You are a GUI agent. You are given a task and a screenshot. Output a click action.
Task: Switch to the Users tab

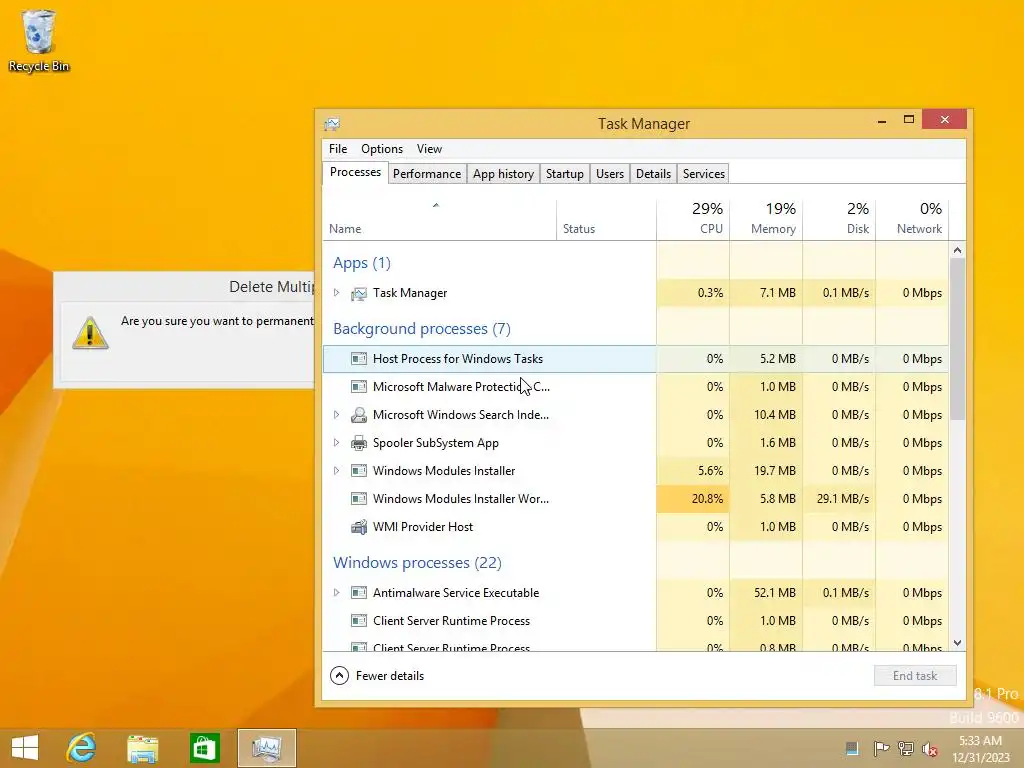pos(610,174)
